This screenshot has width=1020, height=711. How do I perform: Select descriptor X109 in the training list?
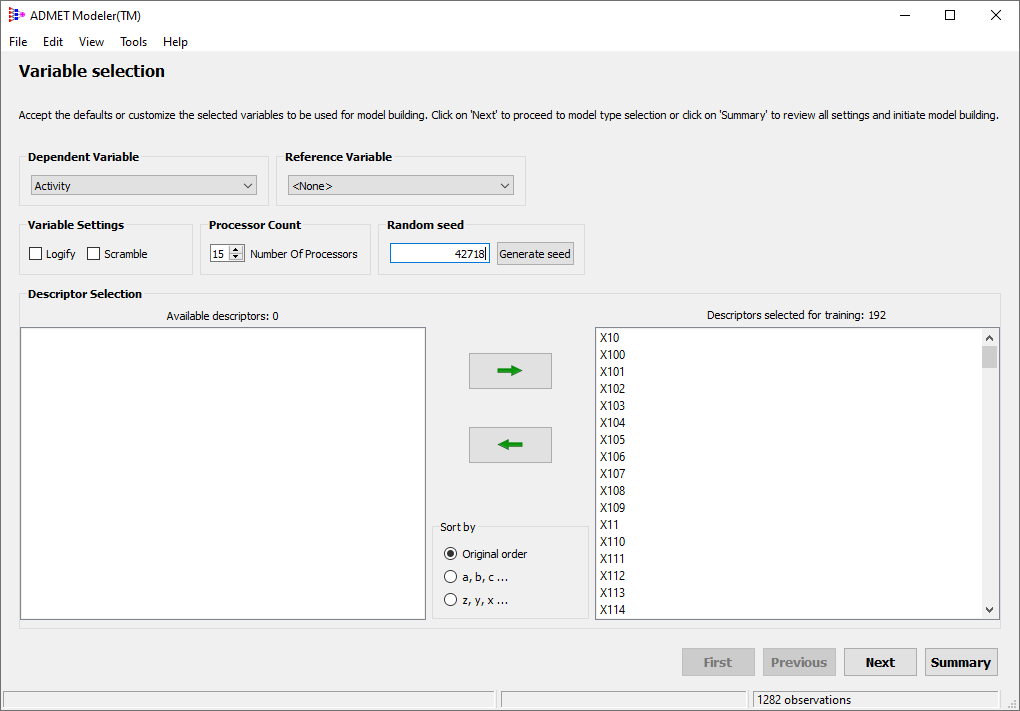[612, 507]
